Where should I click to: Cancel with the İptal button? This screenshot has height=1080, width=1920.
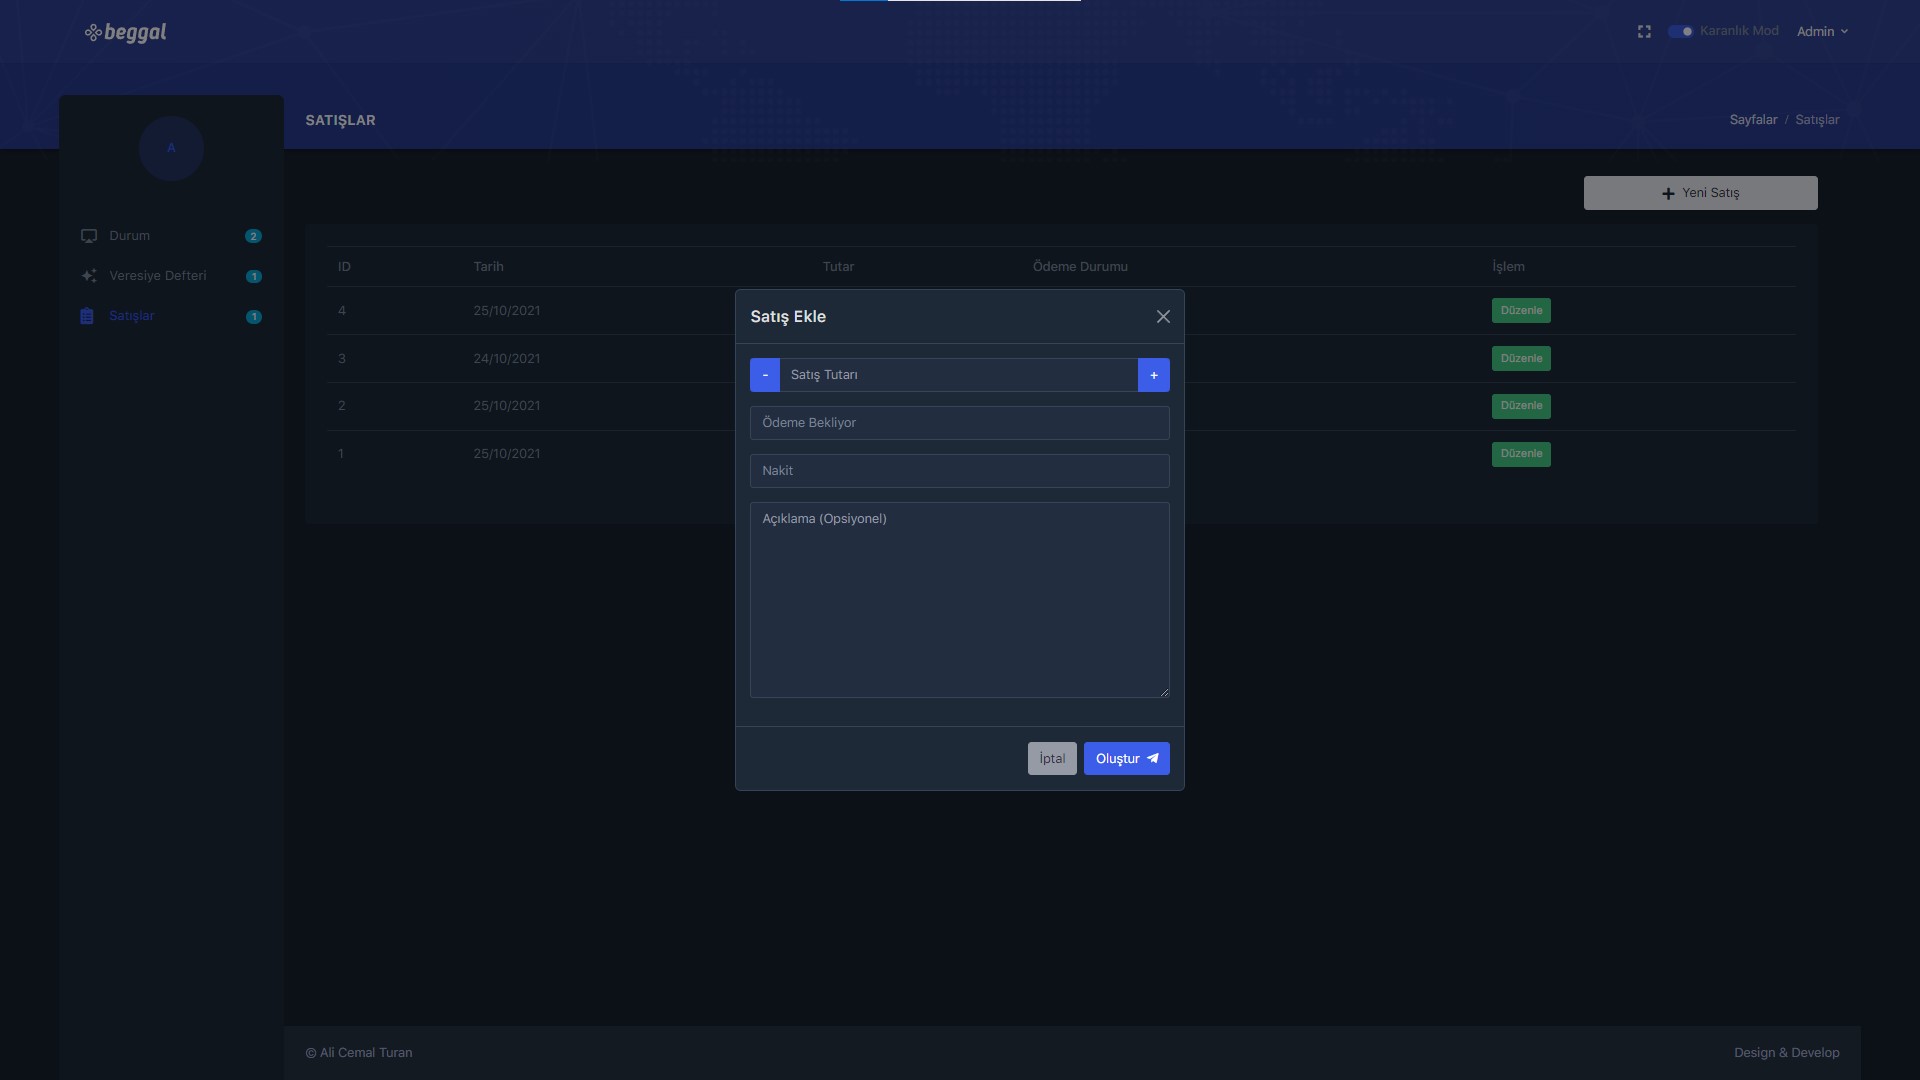coord(1052,759)
